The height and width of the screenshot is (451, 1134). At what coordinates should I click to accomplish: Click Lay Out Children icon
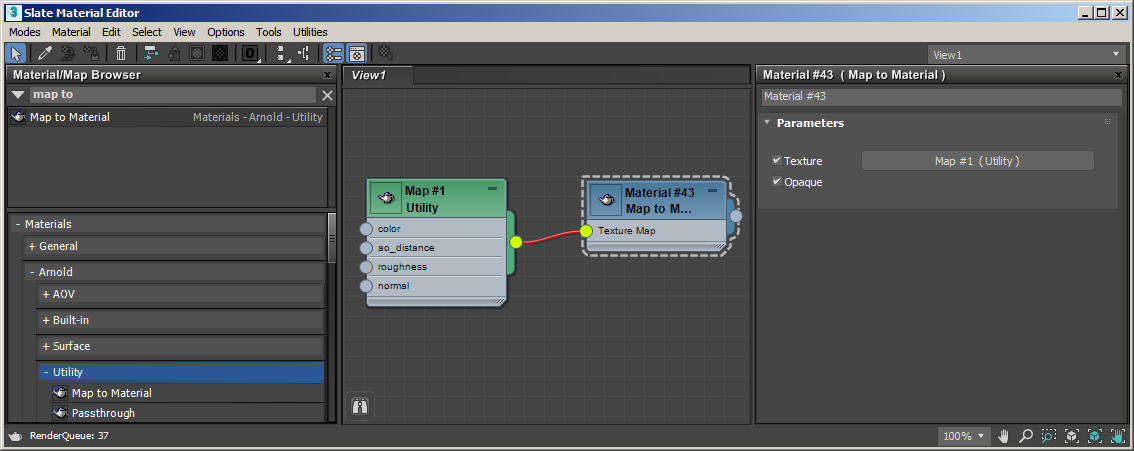click(304, 53)
